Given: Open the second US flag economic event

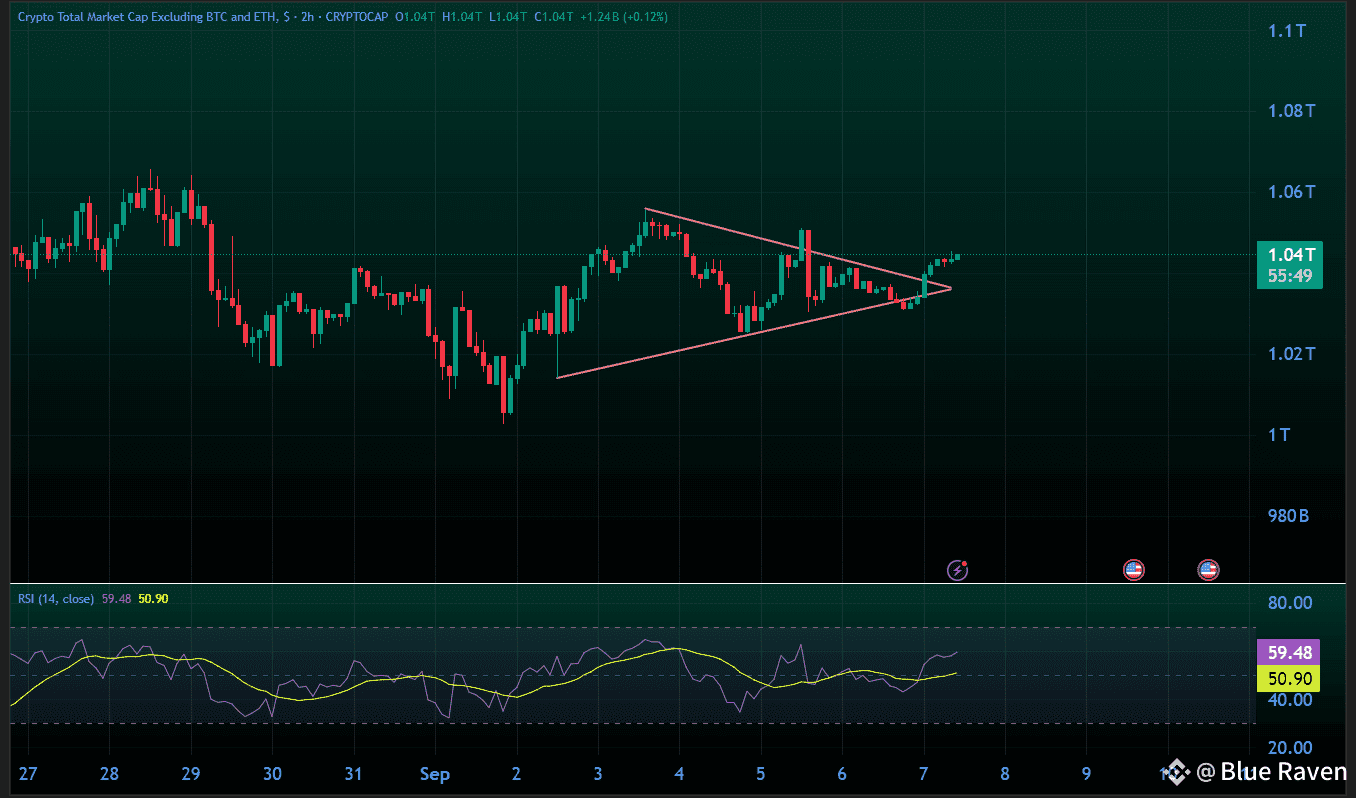Looking at the screenshot, I should point(1208,570).
